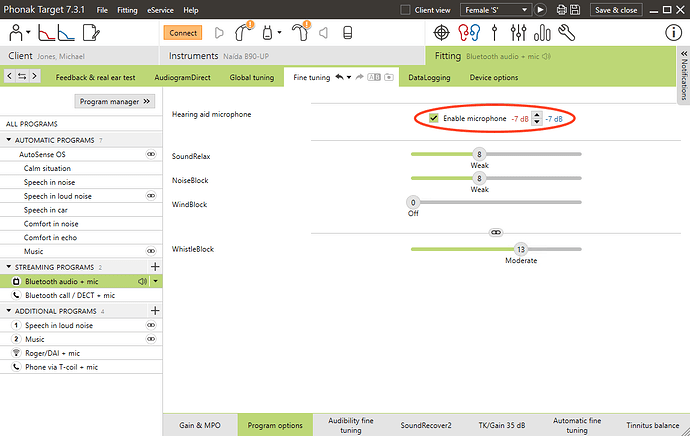Image resolution: width=690 pixels, height=436 pixels.
Task: Open the eService menu
Action: tap(160, 10)
